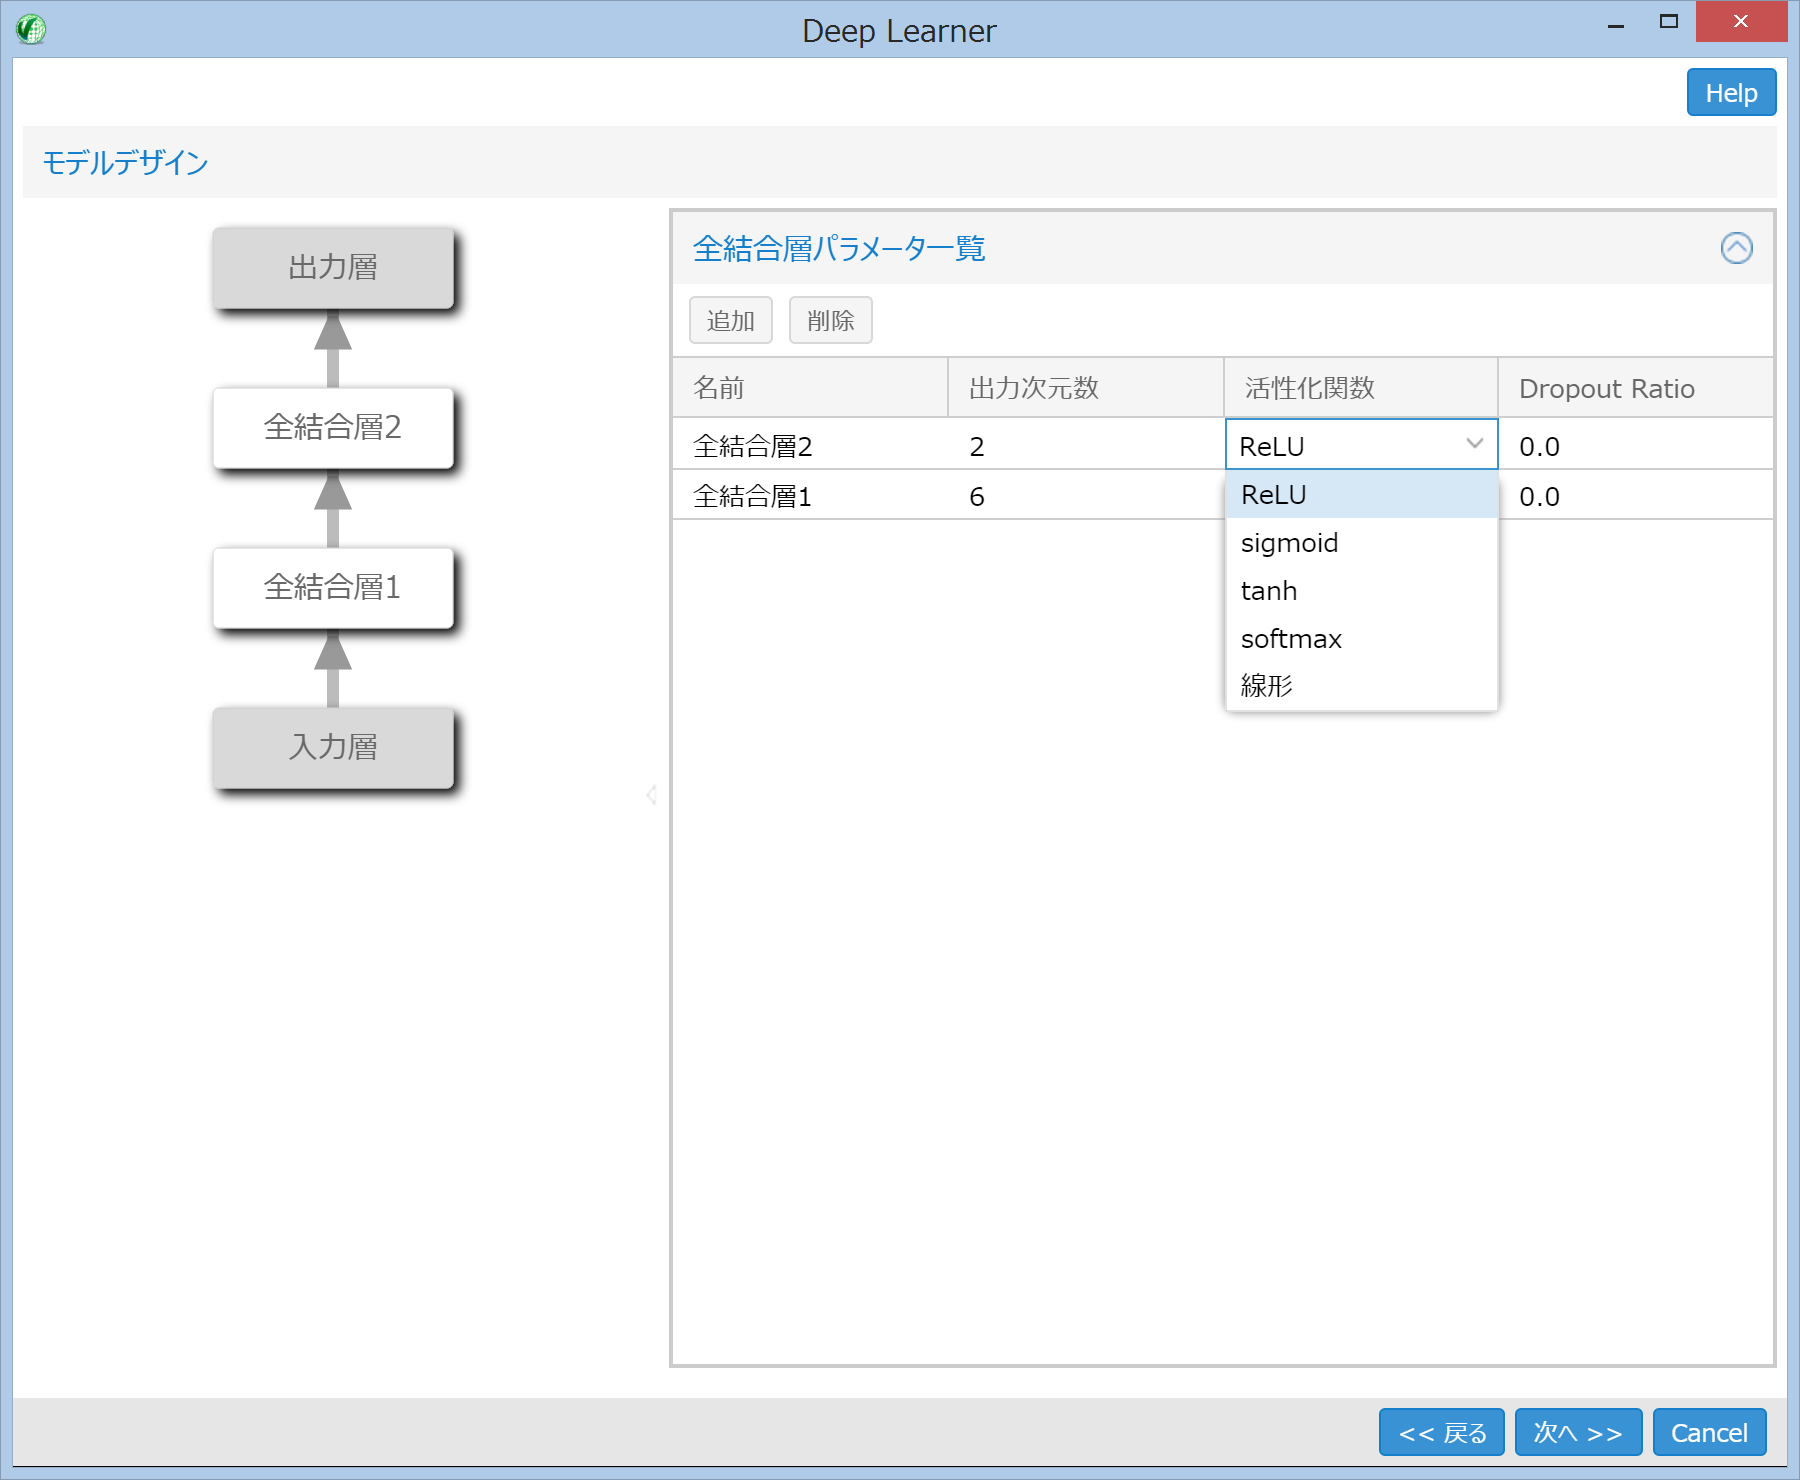The height and width of the screenshot is (1480, 1800).
Task: Cancel the model design wizard
Action: (1708, 1433)
